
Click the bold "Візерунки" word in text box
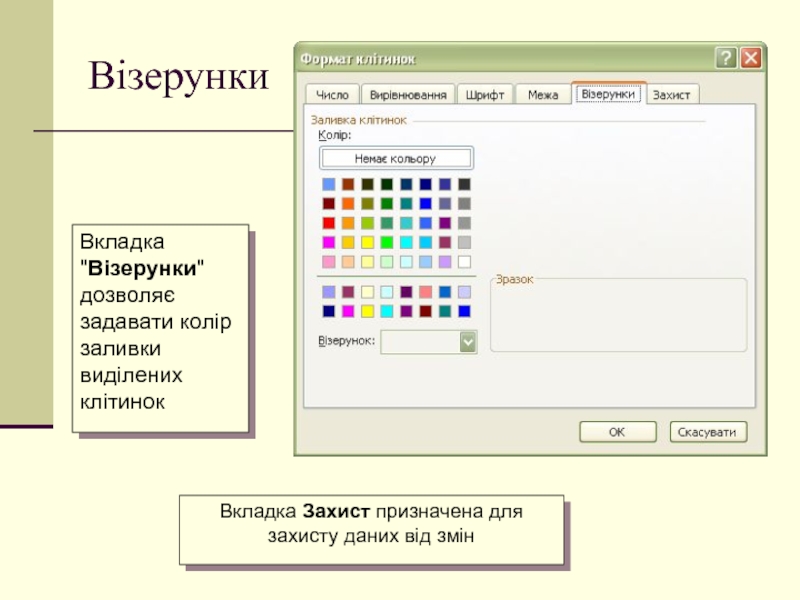(x=142, y=268)
